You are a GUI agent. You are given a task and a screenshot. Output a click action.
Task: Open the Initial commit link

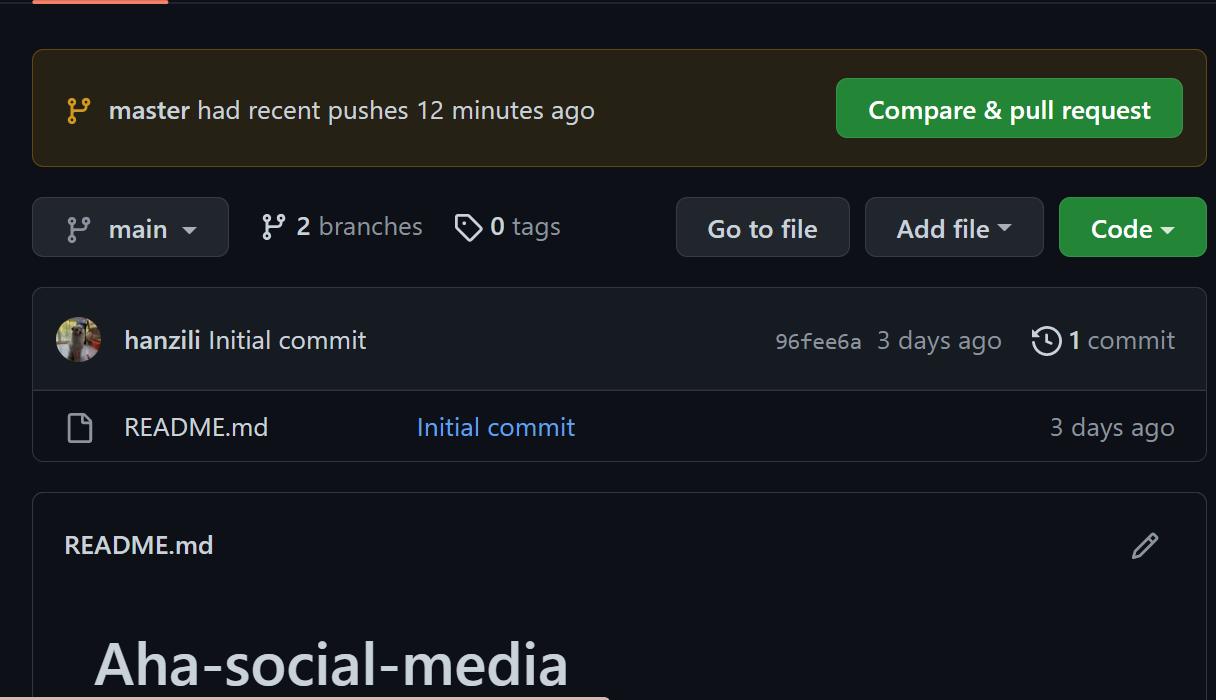pos(495,427)
